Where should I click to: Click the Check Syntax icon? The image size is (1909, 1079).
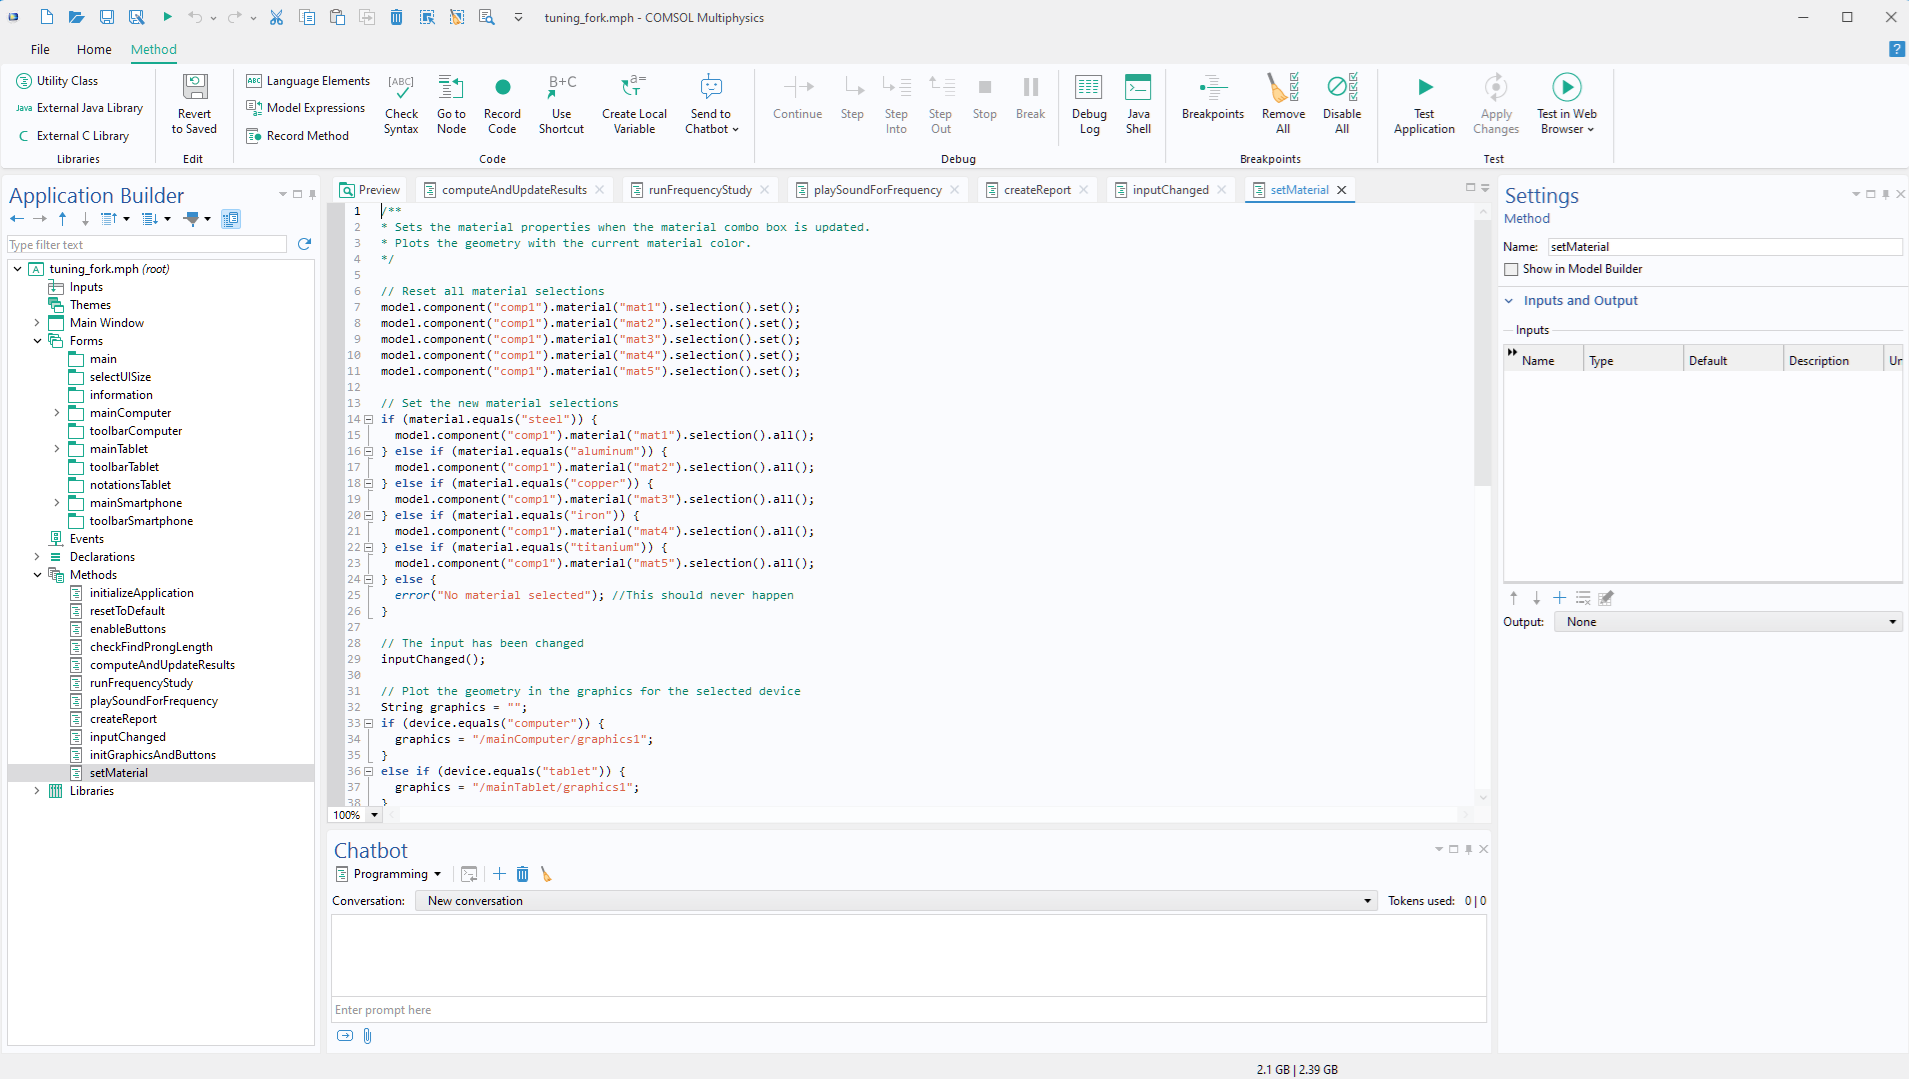401,88
